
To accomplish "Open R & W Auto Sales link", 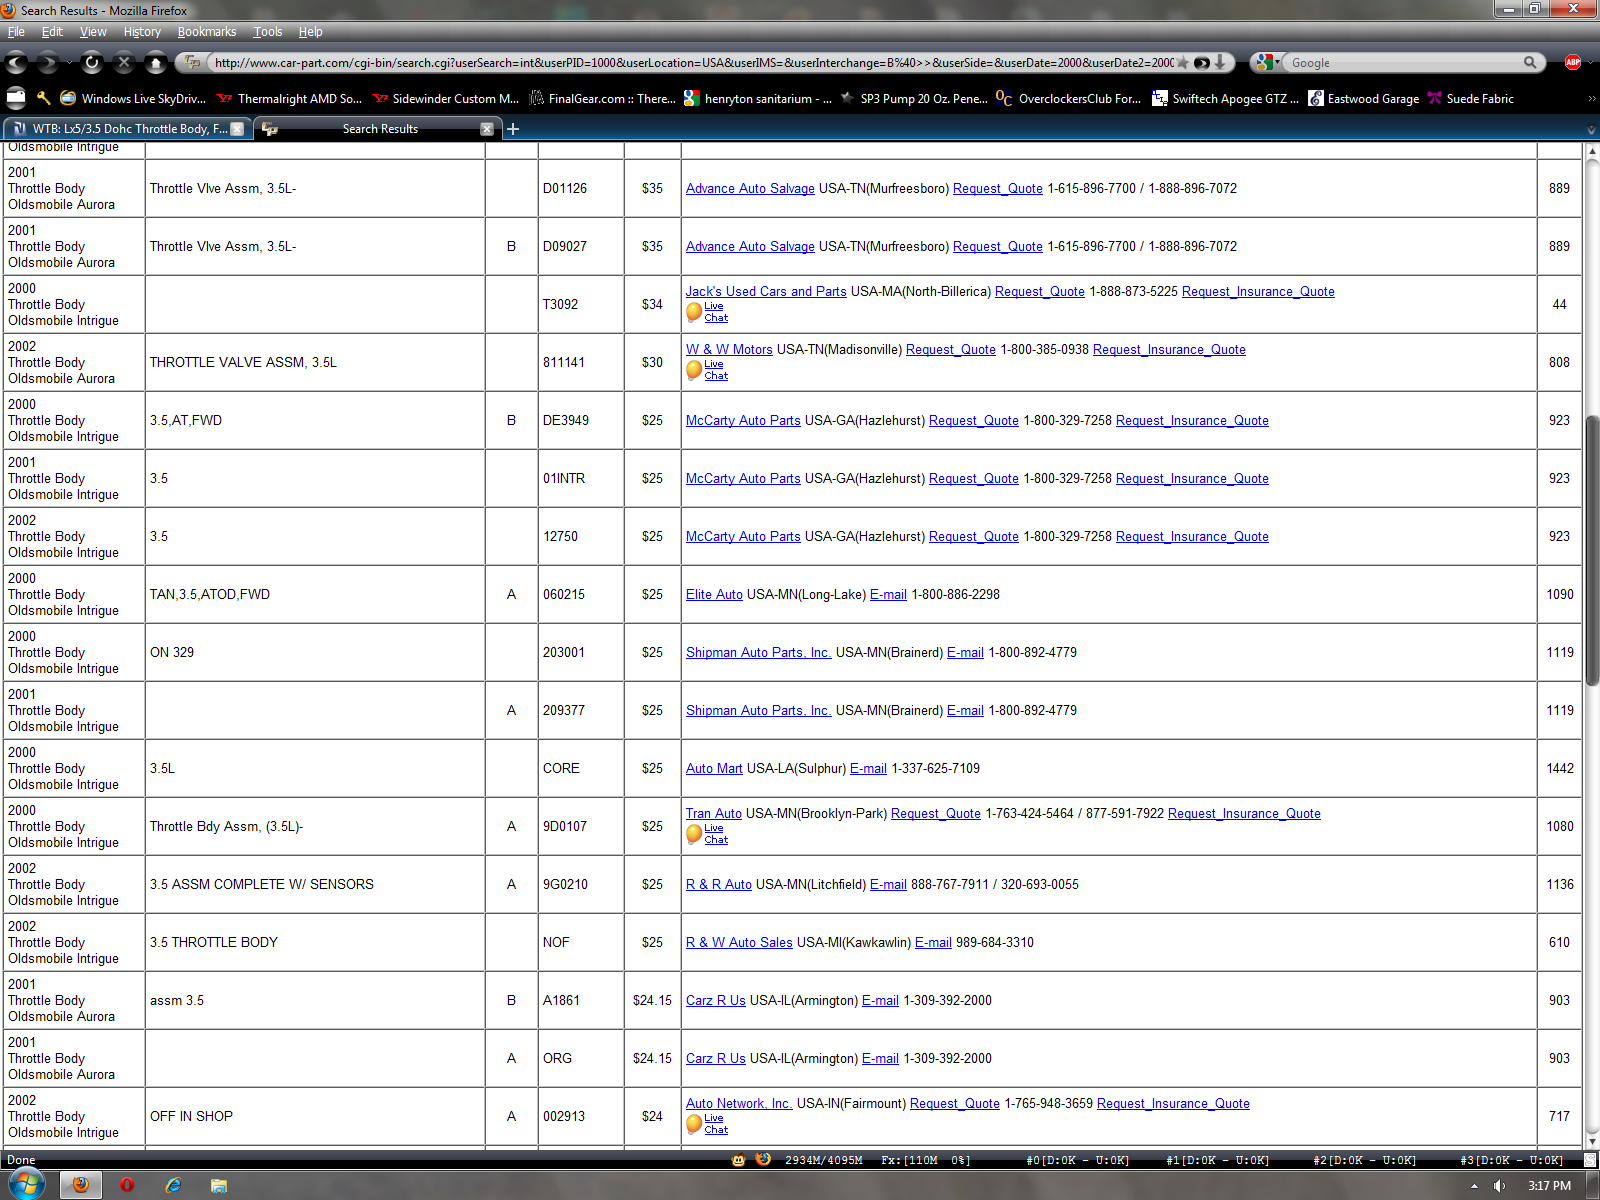I will click(739, 942).
